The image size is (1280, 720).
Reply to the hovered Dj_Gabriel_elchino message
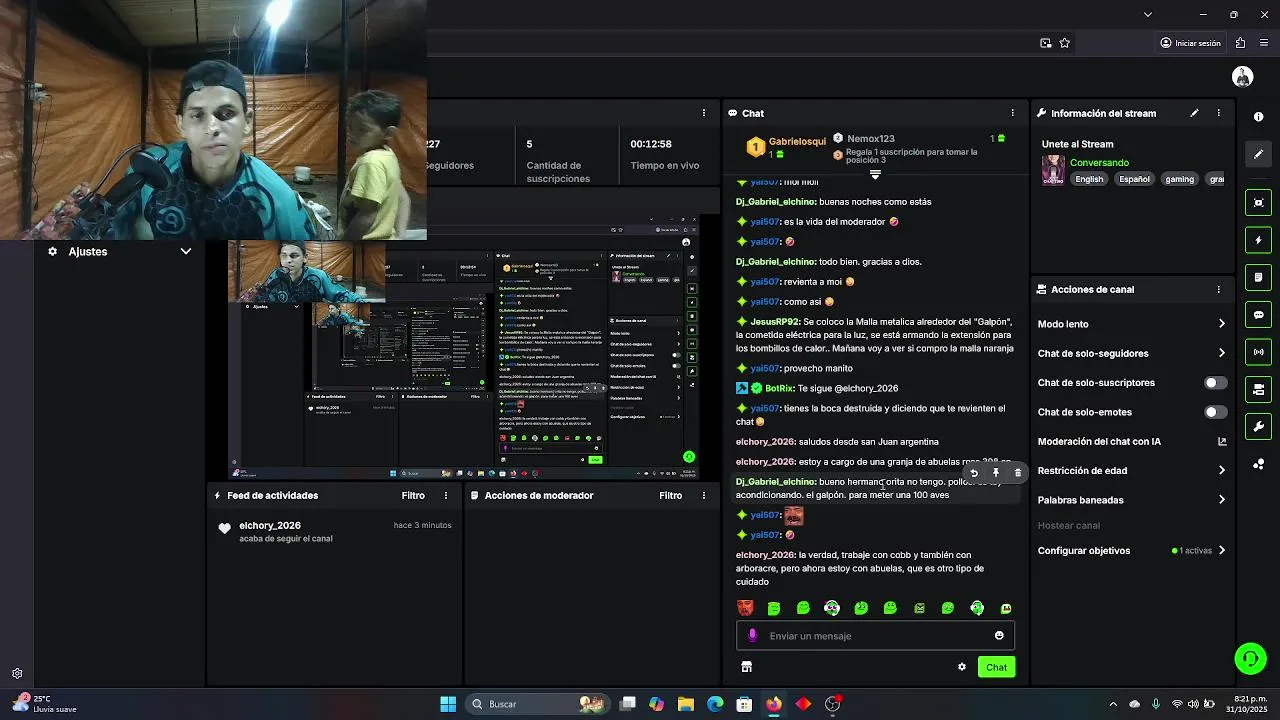(x=974, y=473)
